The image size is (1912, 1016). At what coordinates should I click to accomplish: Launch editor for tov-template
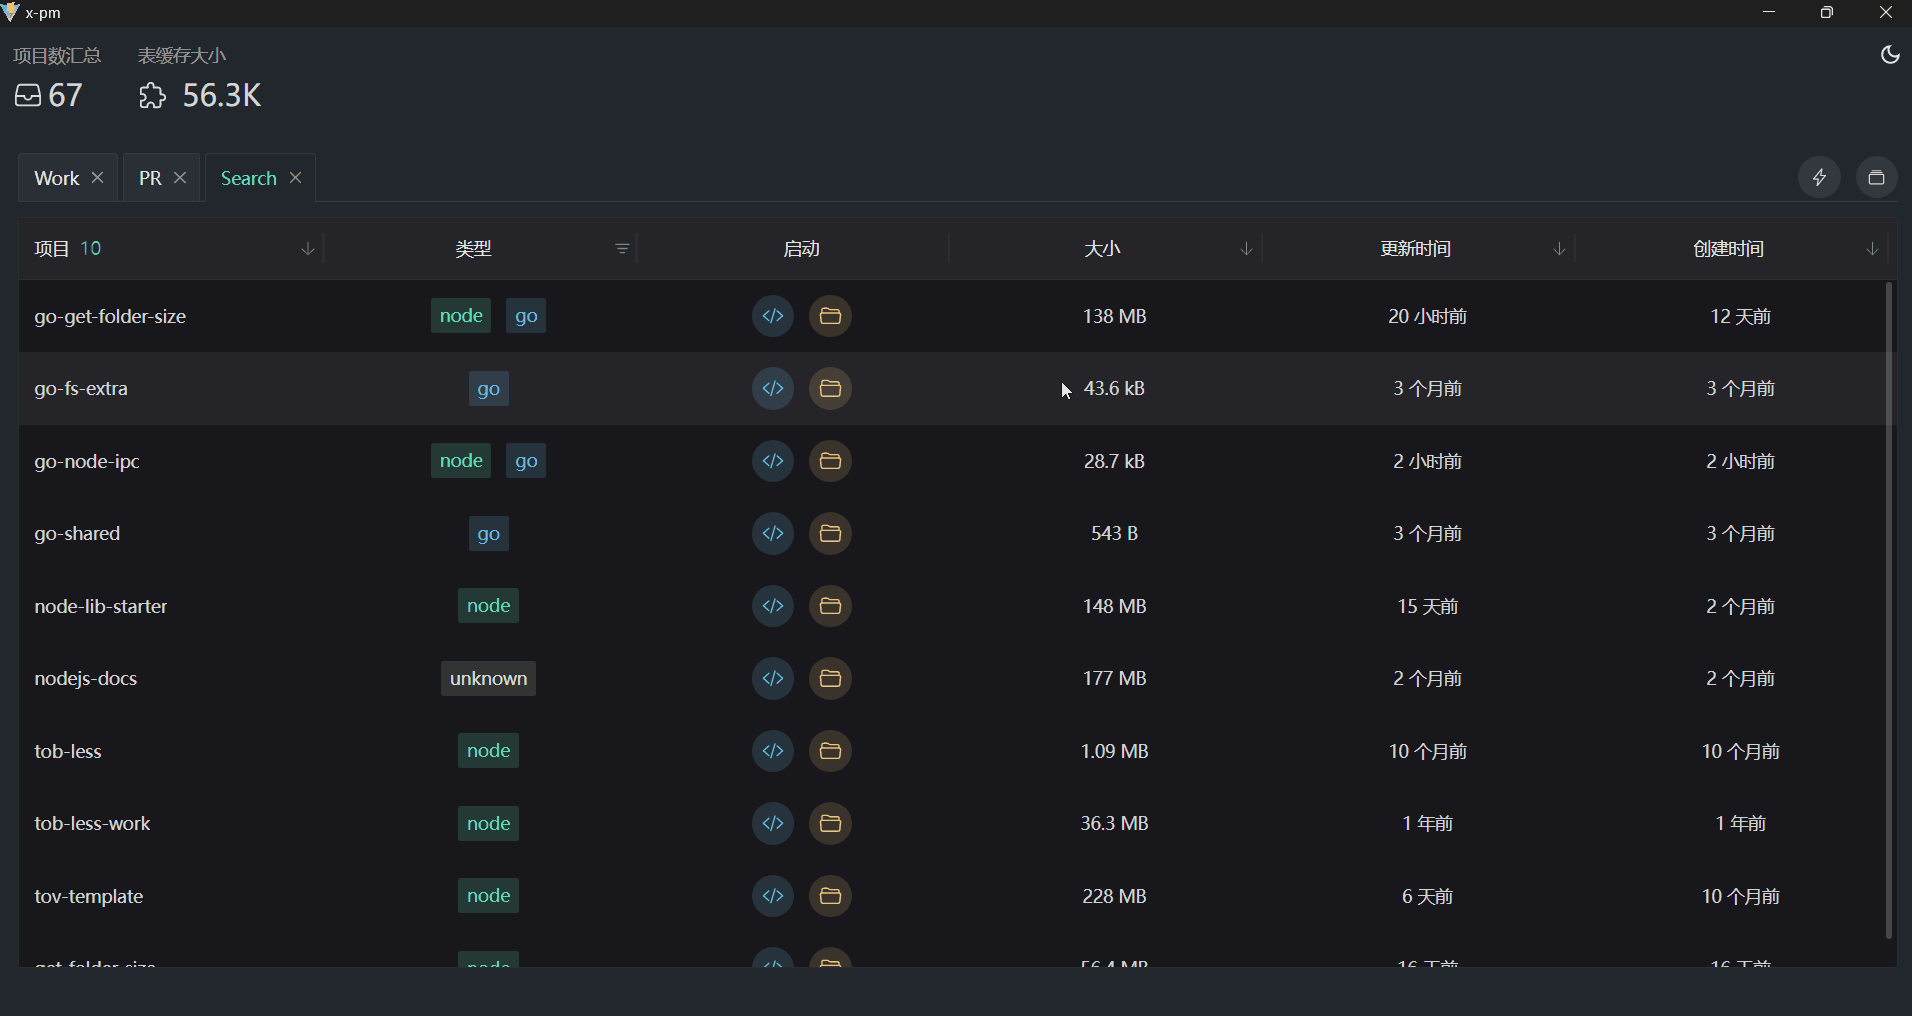[x=773, y=896]
